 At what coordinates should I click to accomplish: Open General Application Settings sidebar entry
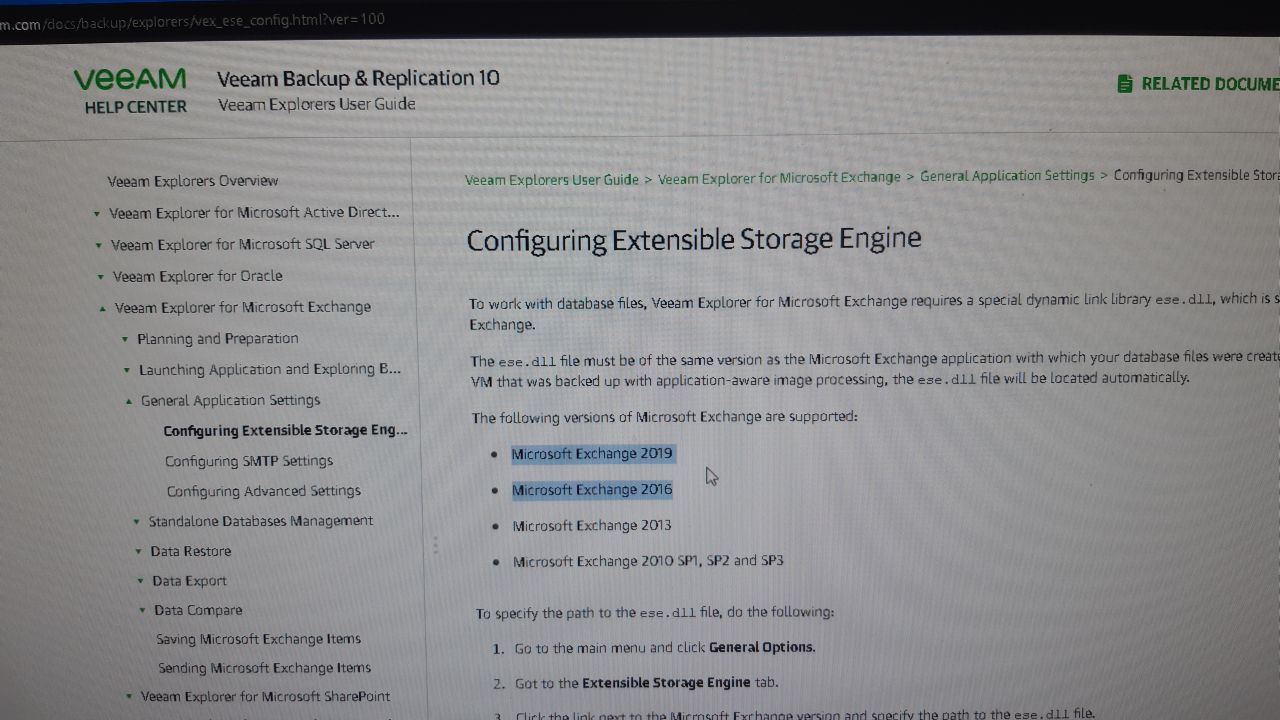(x=231, y=400)
